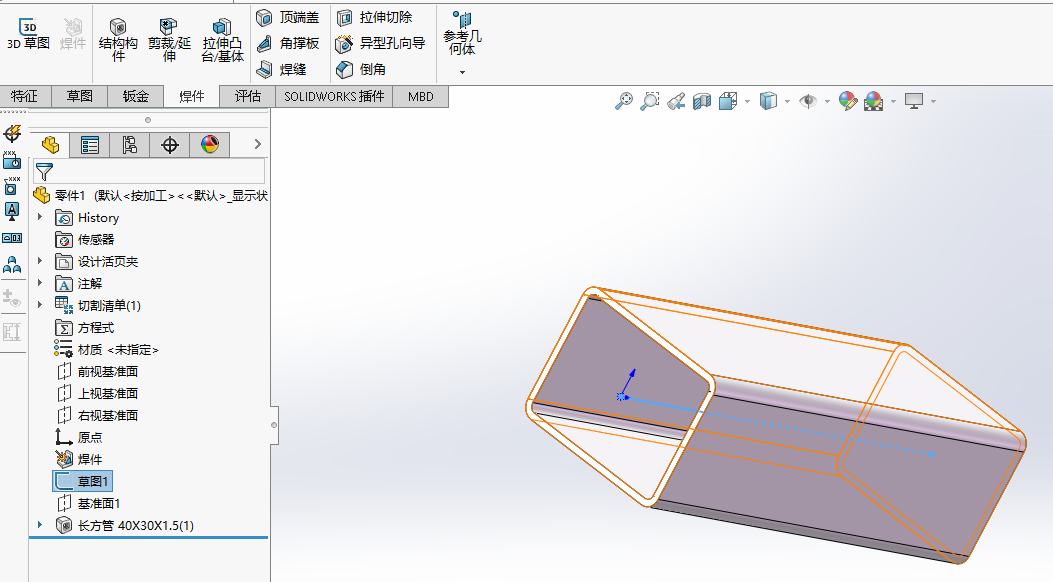Expand the 切割清单(1) cut list

pos(40,305)
